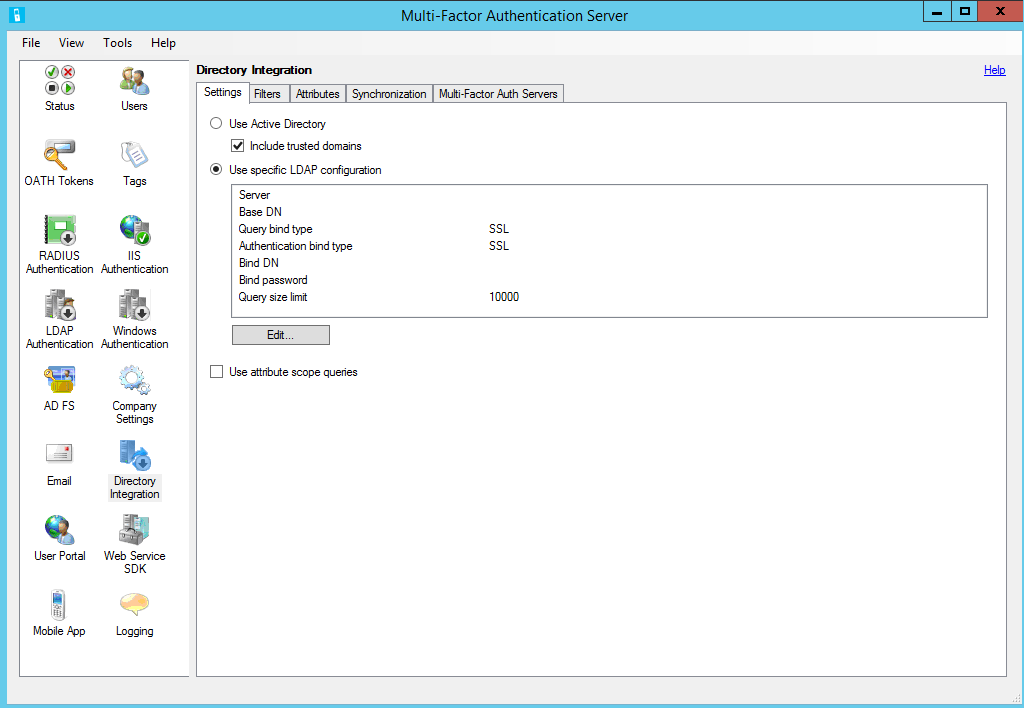Uncheck Include trusted domains checkbox
The image size is (1024, 708).
238,146
